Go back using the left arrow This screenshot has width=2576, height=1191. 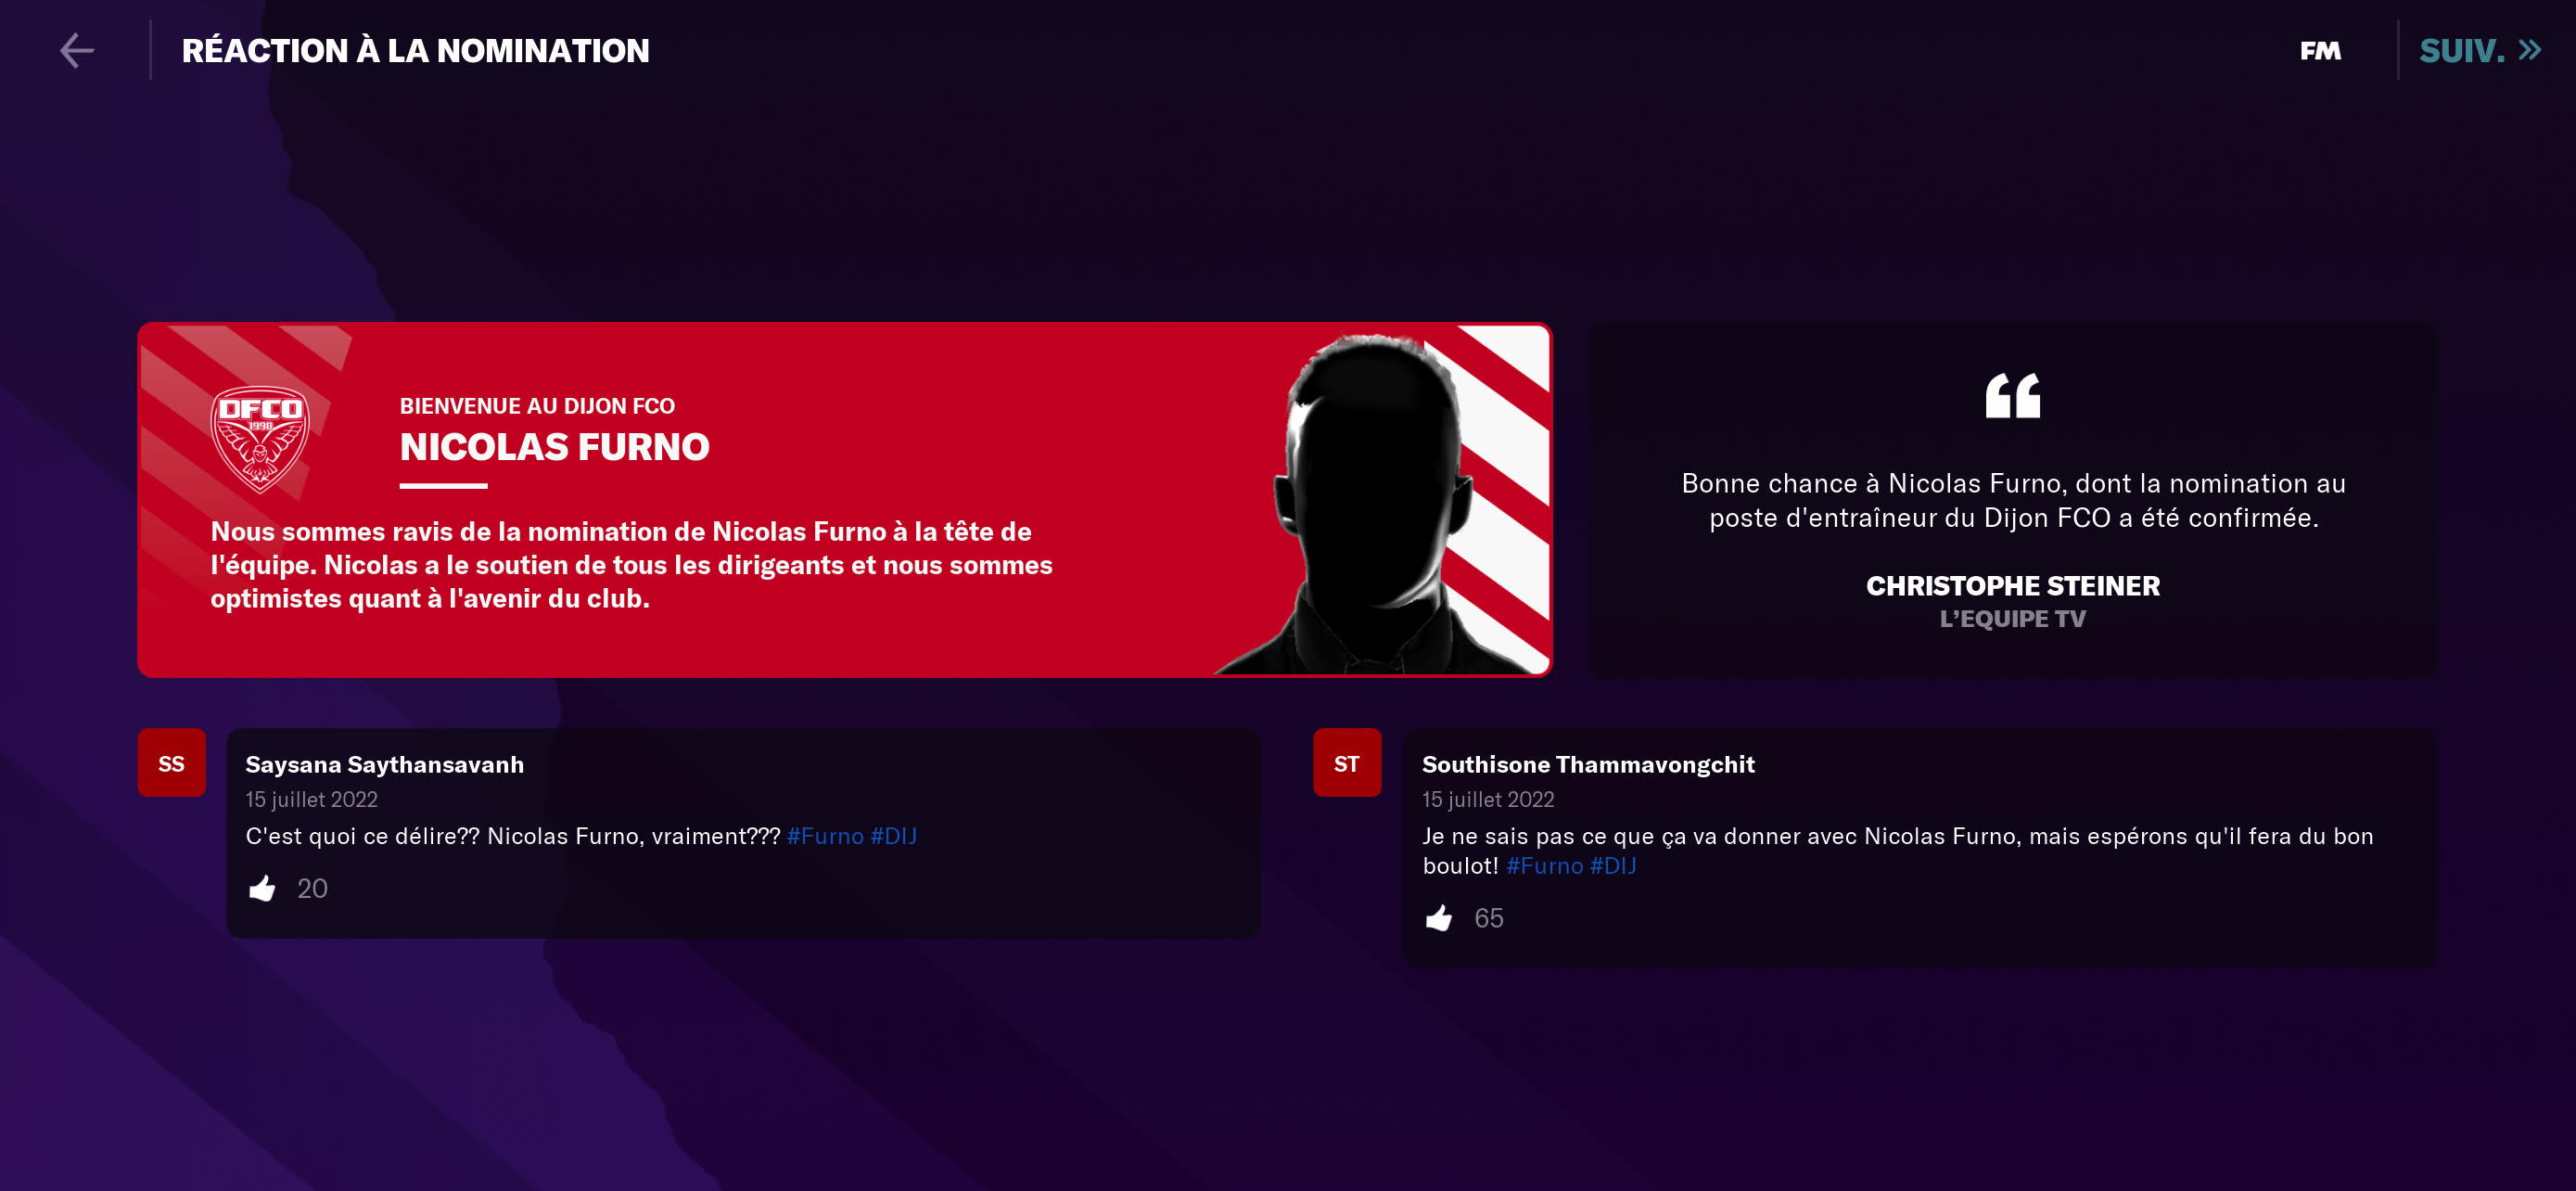point(77,50)
